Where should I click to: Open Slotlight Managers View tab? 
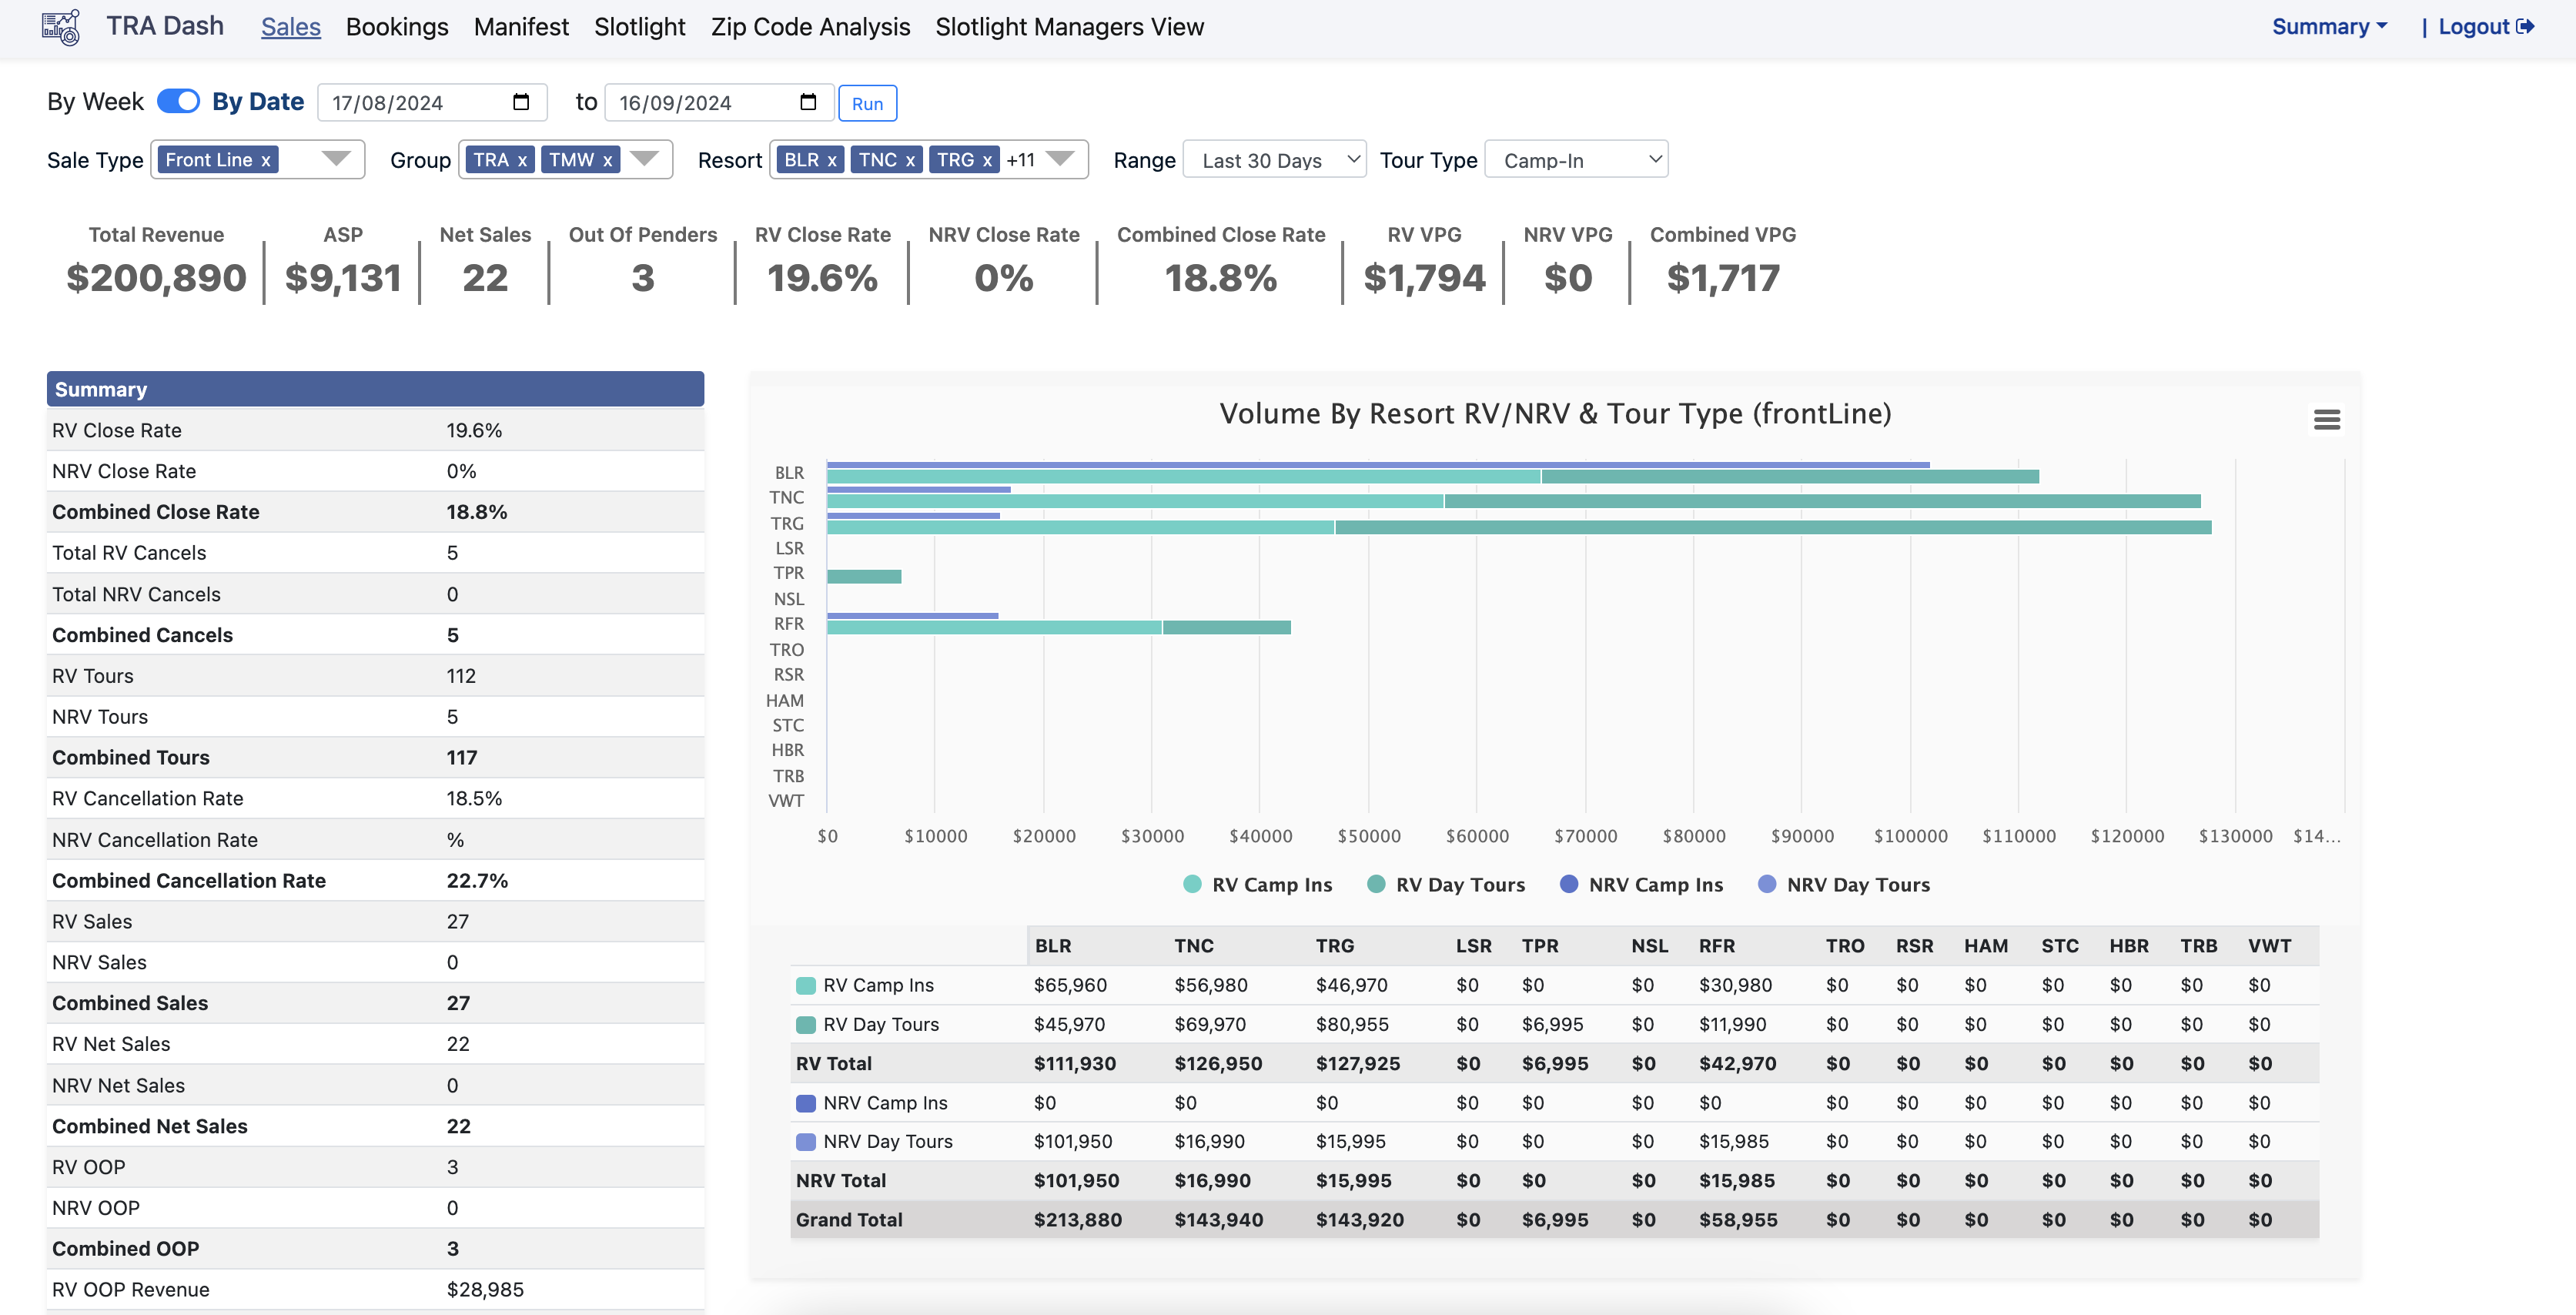pyautogui.click(x=1069, y=27)
